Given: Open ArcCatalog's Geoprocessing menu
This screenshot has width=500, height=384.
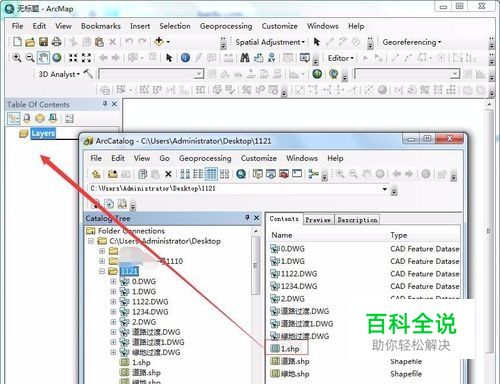Looking at the screenshot, I should [205, 158].
